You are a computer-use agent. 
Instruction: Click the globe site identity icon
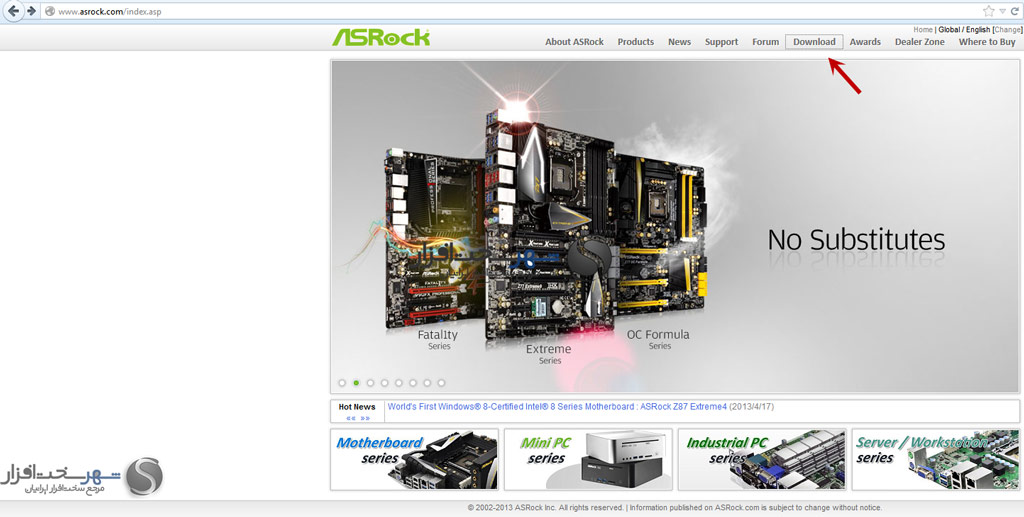[50, 12]
